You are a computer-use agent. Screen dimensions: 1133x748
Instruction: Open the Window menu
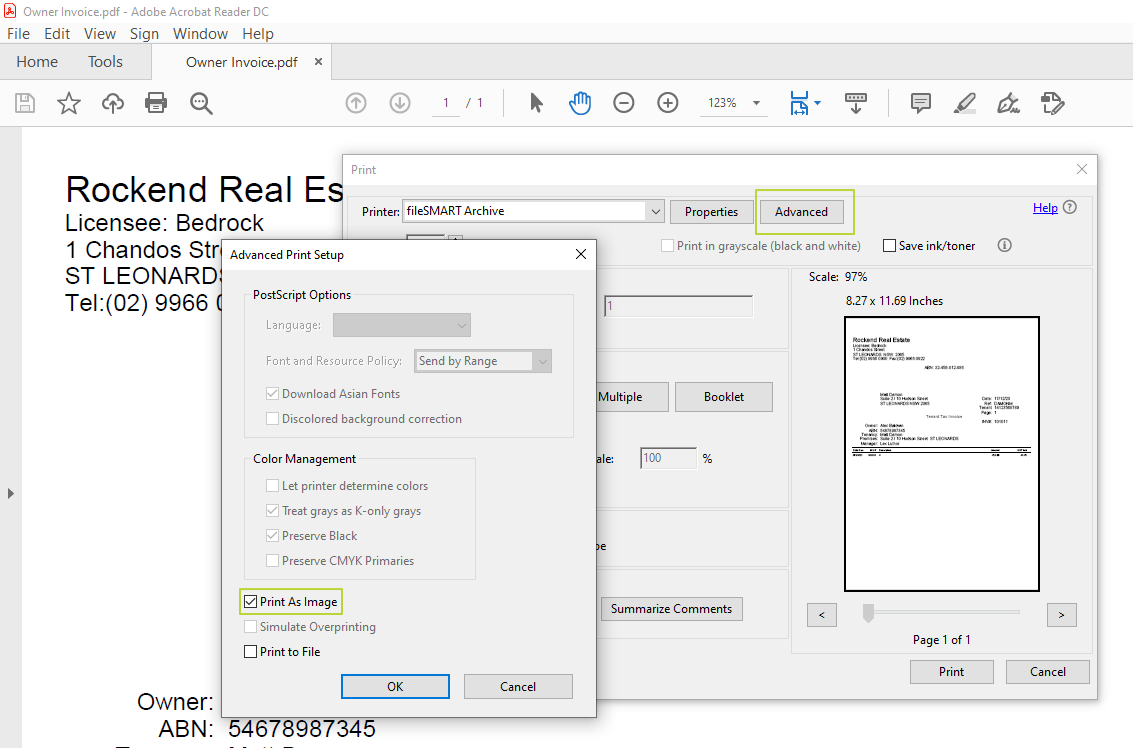[x=200, y=33]
